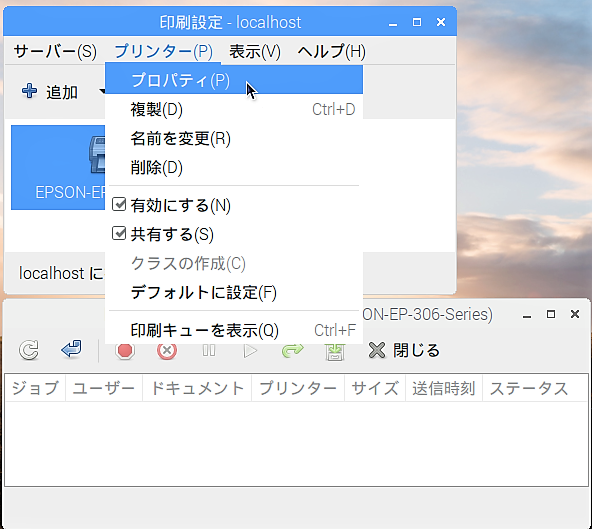592x529 pixels.
Task: Click the blue plus add icon
Action: coord(29,91)
